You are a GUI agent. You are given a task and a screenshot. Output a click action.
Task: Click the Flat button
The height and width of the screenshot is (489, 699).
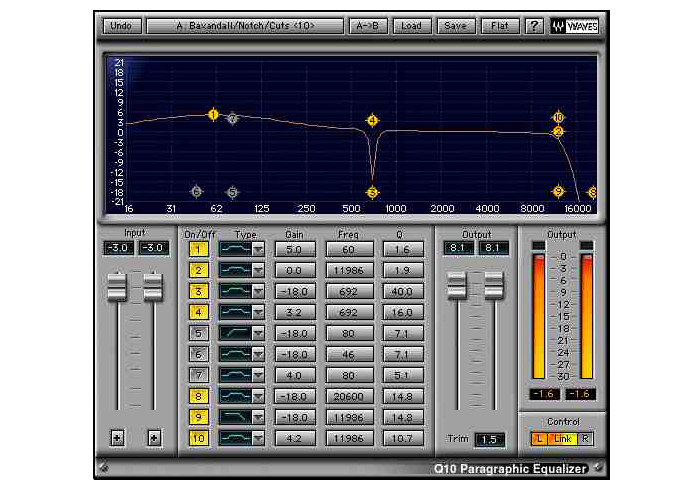(500, 26)
